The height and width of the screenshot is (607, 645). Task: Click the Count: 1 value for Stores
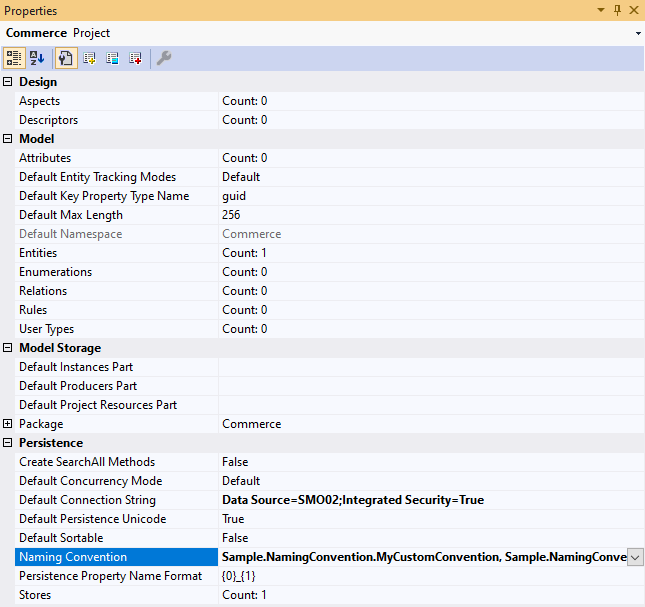244,595
